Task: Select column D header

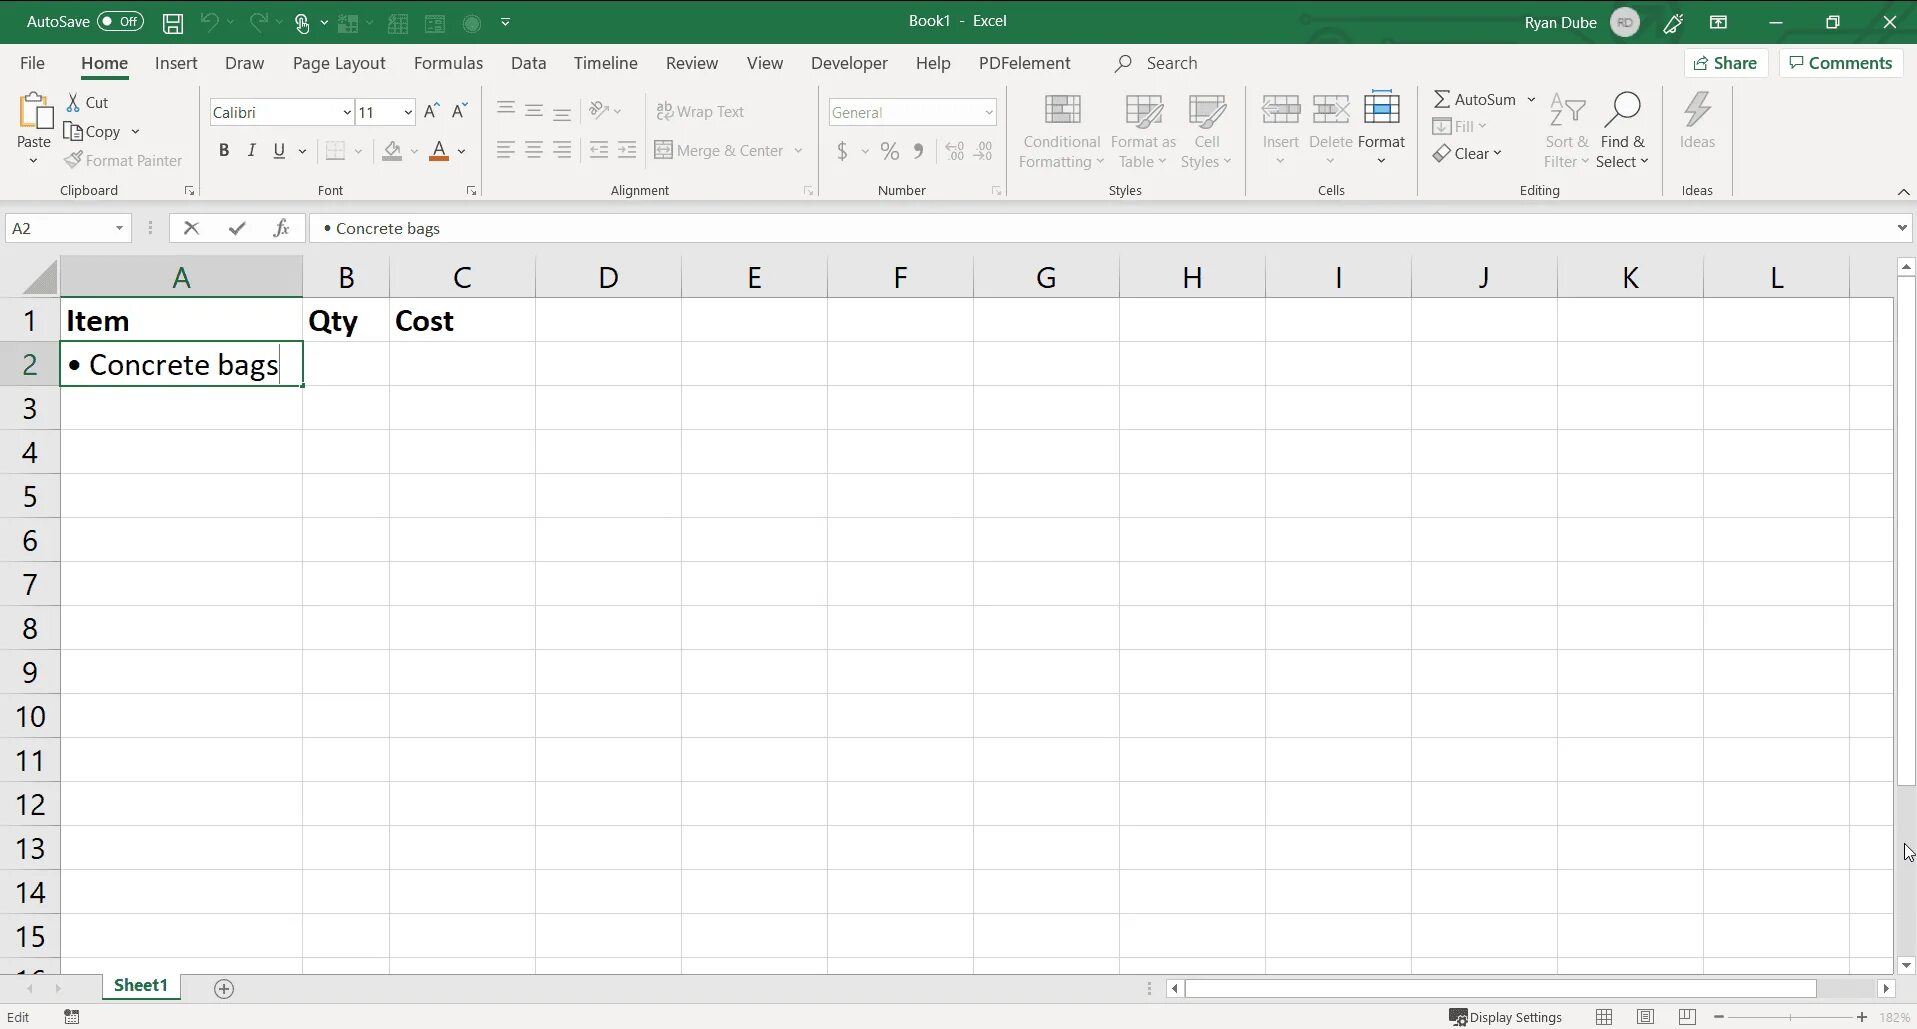Action: [x=608, y=277]
